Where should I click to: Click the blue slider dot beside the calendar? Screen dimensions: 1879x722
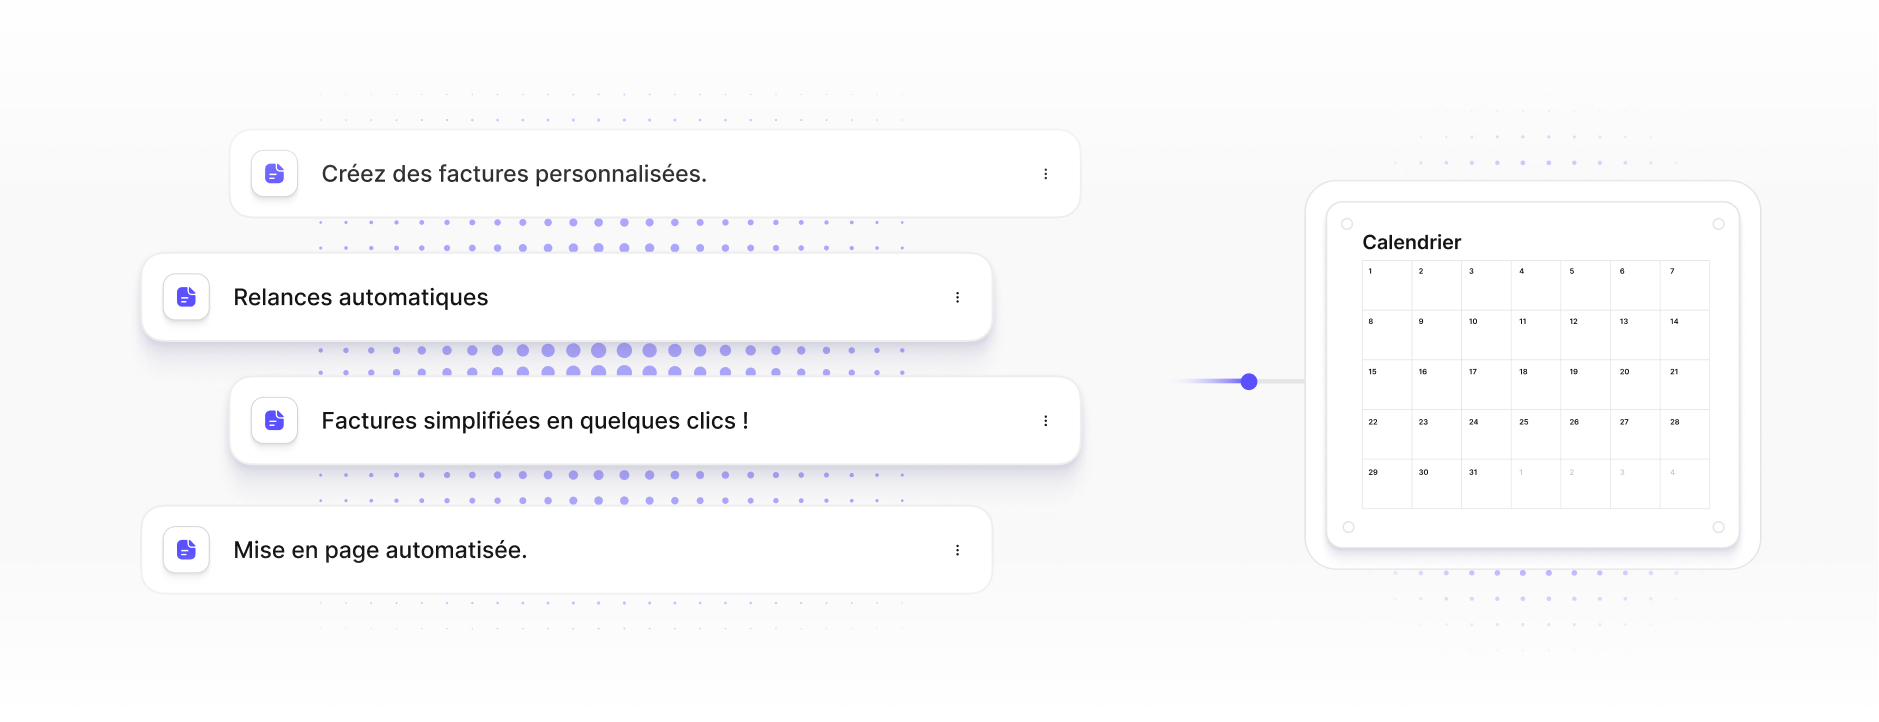pyautogui.click(x=1249, y=381)
